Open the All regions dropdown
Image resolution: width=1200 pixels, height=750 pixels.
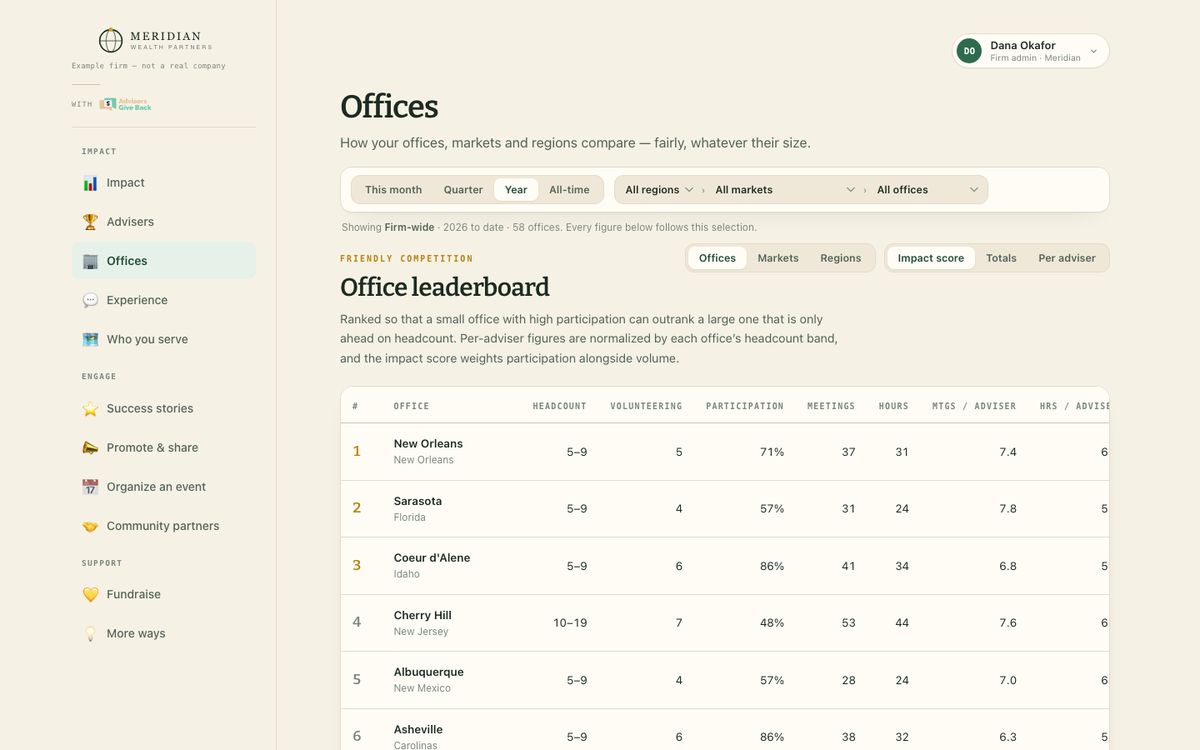(659, 190)
